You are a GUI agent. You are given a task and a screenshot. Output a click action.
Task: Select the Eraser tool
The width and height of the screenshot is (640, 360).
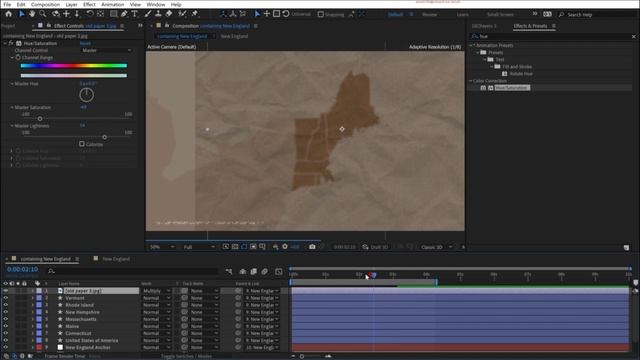(x=169, y=14)
